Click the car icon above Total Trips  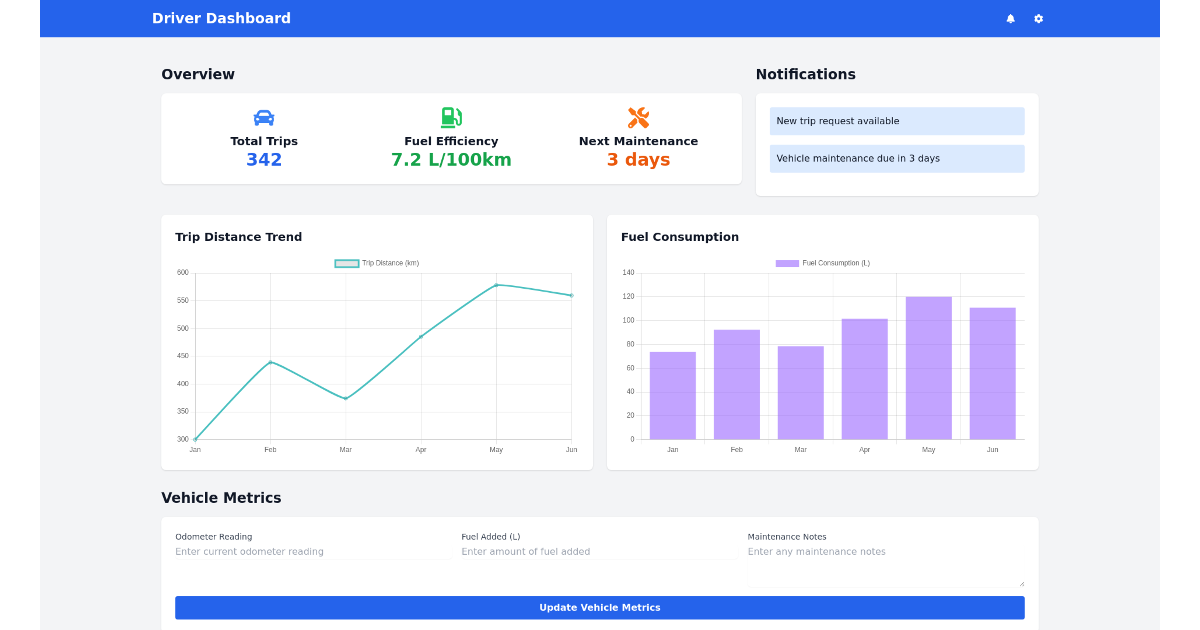(x=263, y=116)
